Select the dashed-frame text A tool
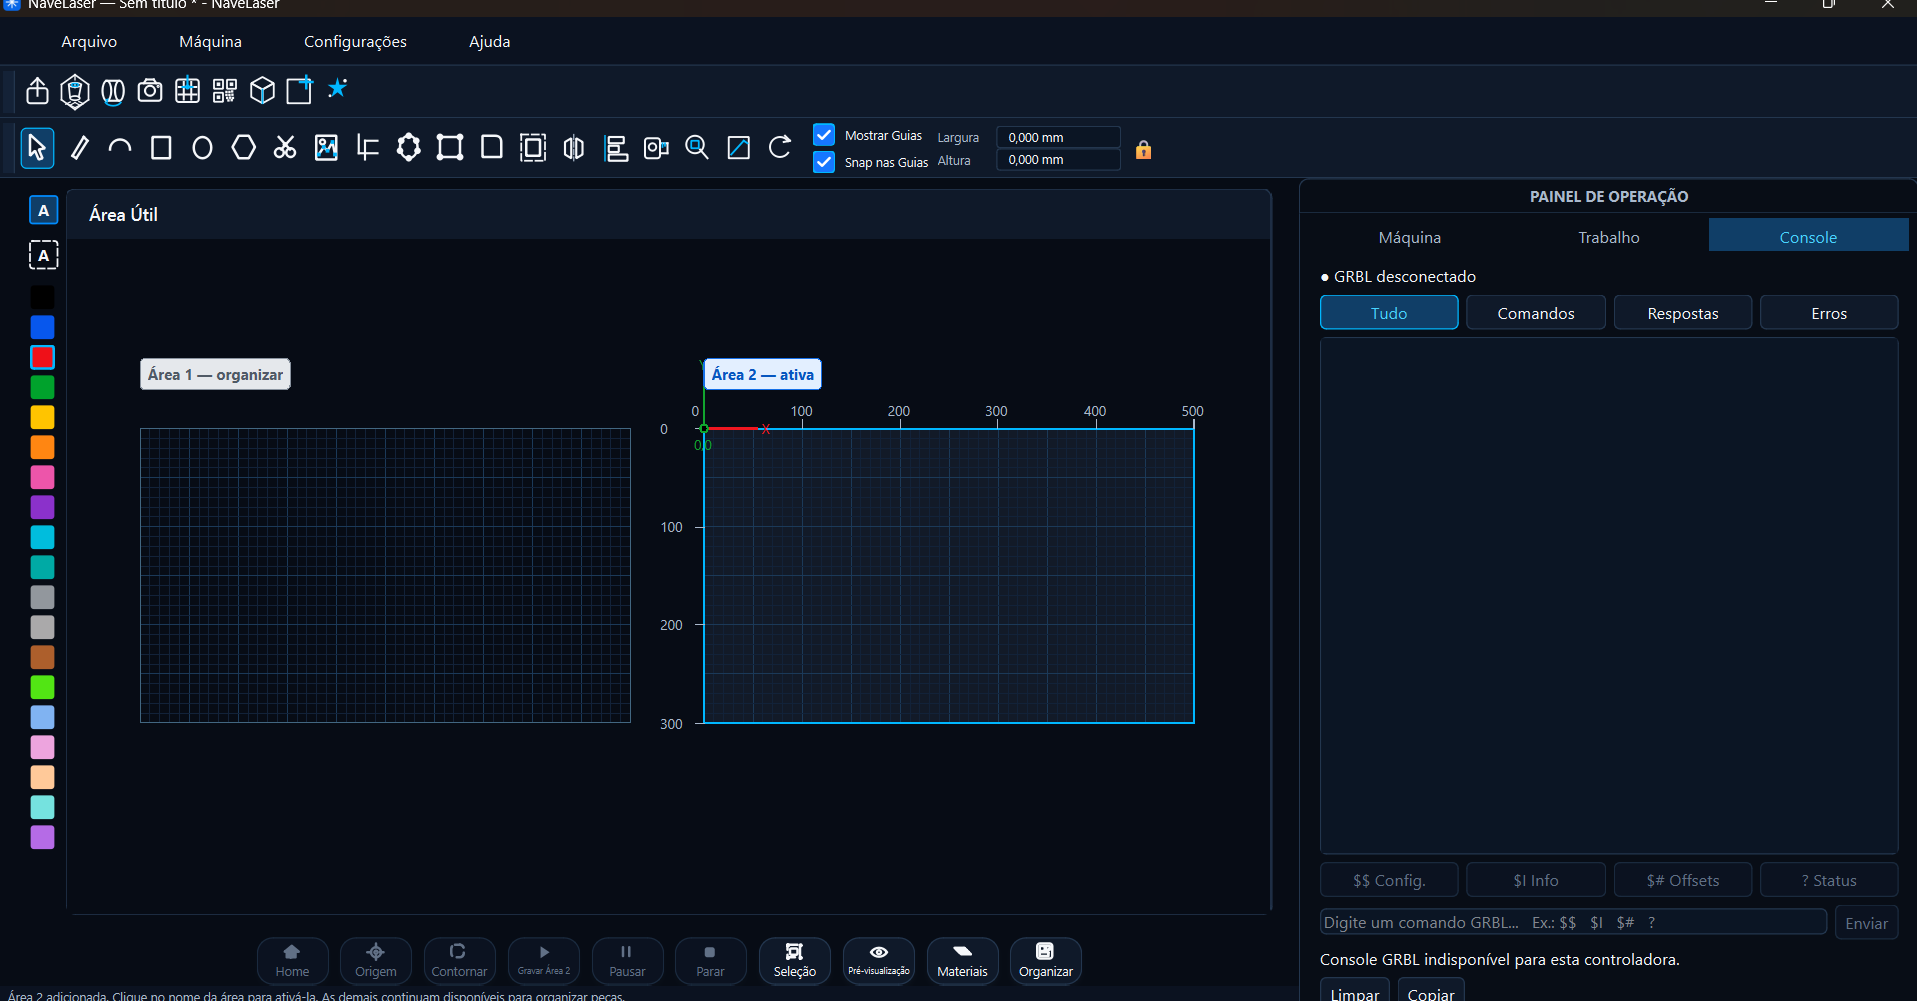 pos(43,255)
